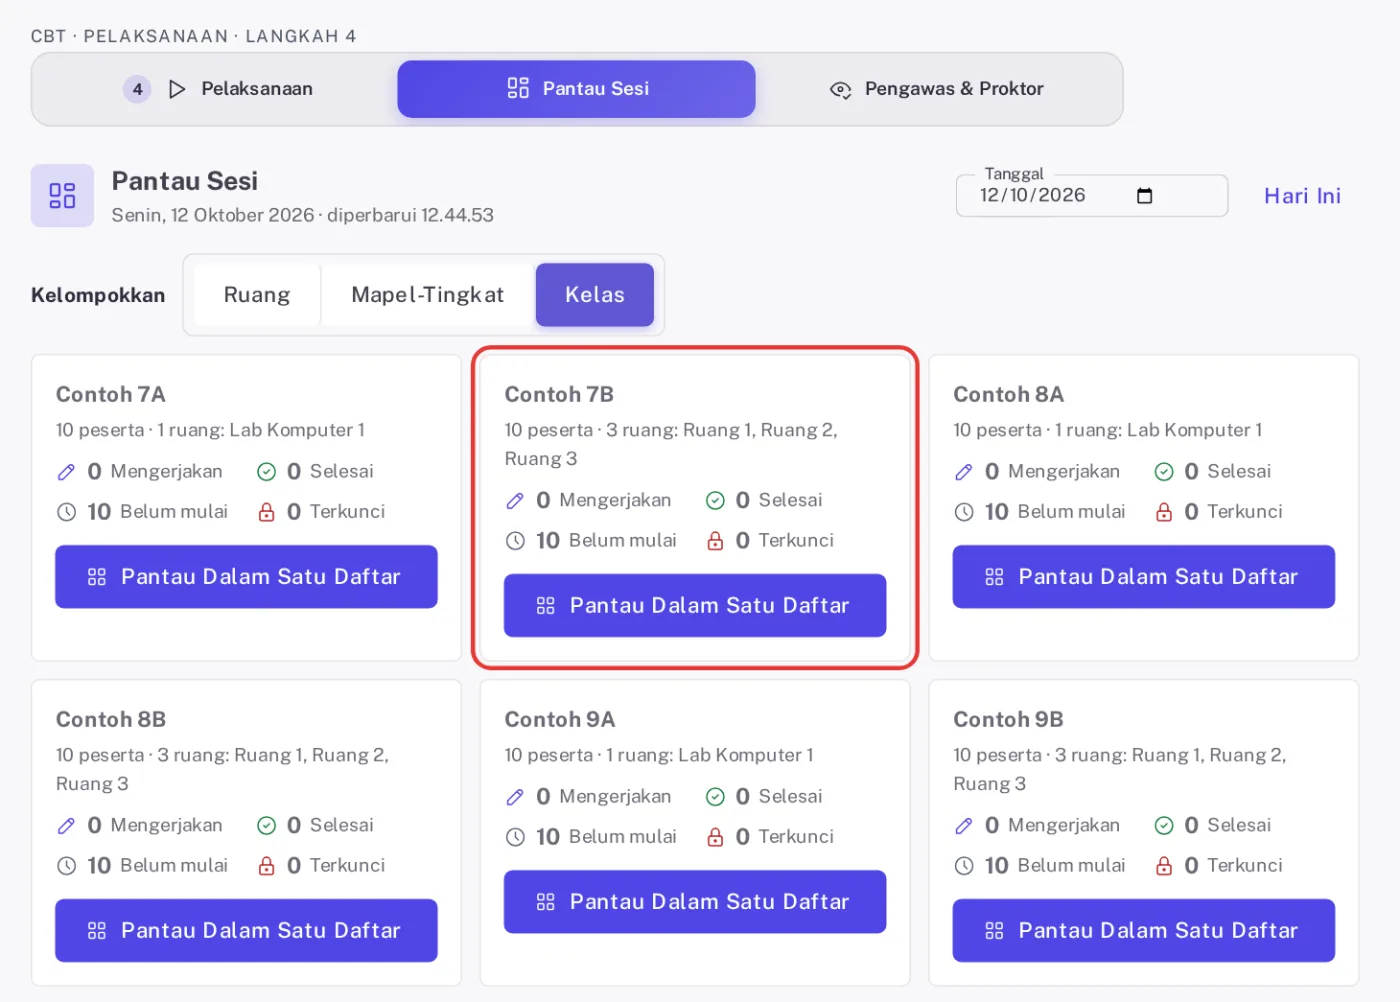Click the pencil Mengerjakan icon in Contoh 7A
Image resolution: width=1400 pixels, height=1002 pixels.
click(x=66, y=472)
